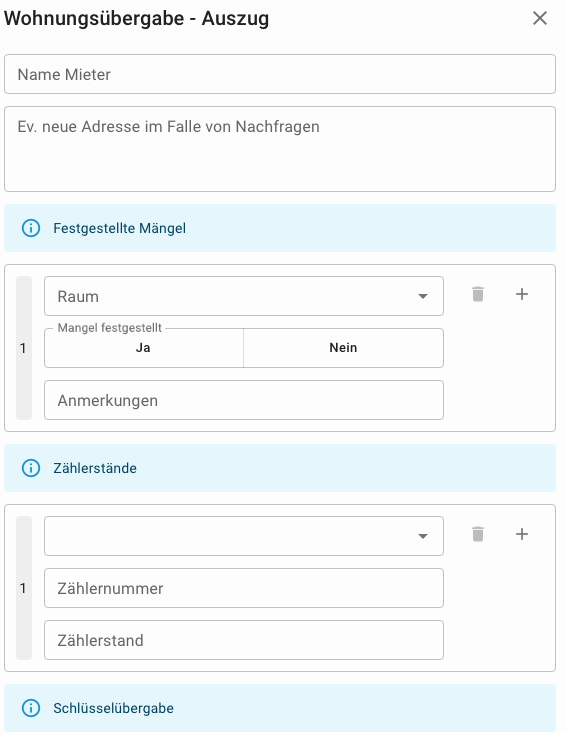Click the info icon beside Schlüsselübergabe
This screenshot has height=733, width=566.
tap(31, 708)
